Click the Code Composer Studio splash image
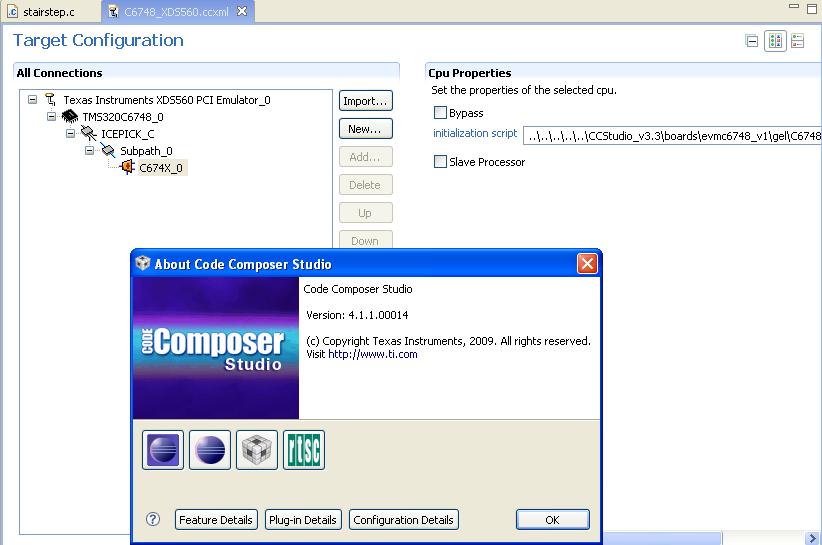This screenshot has height=545, width=822. 216,348
